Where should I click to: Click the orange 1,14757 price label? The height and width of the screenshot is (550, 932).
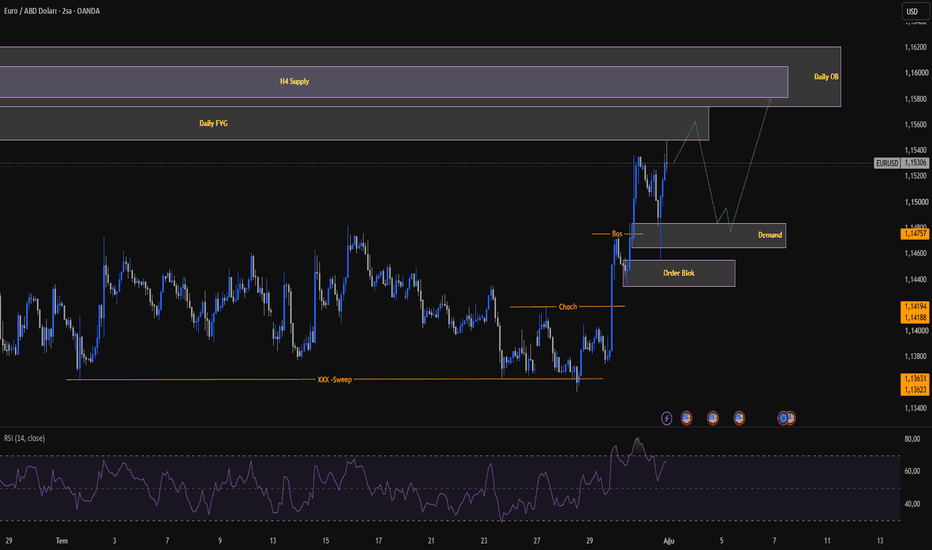click(915, 234)
